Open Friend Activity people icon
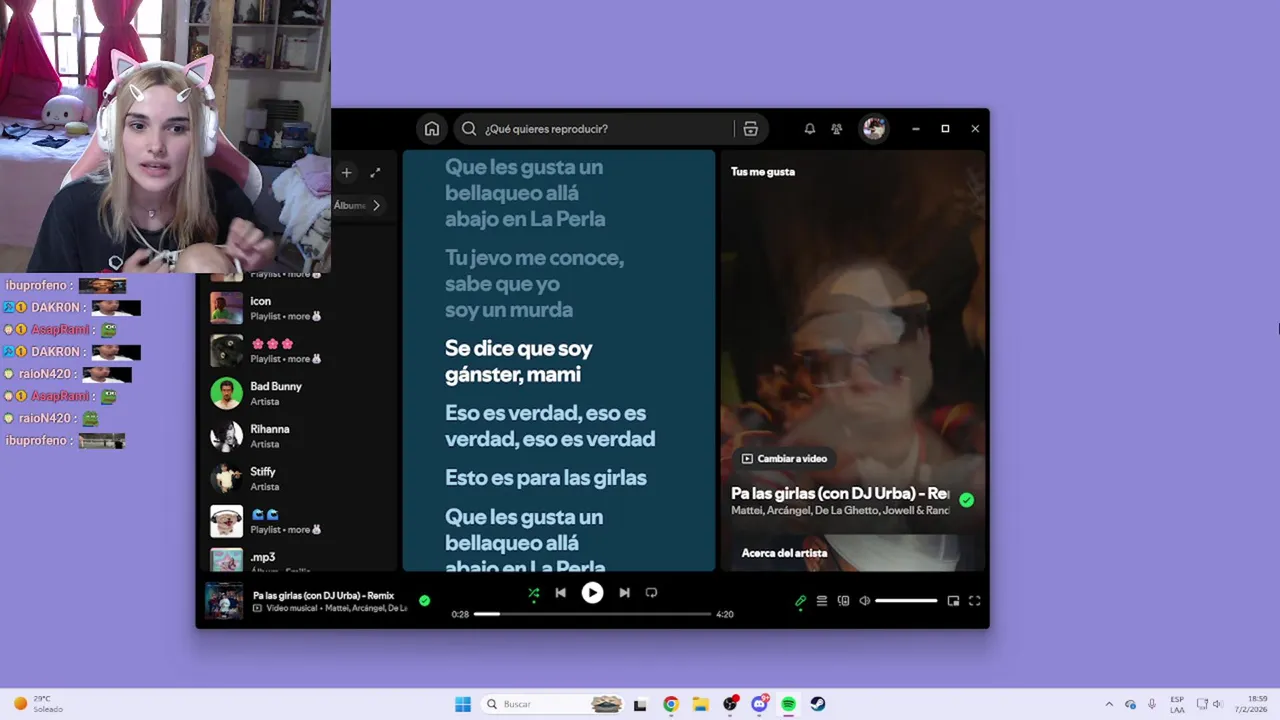 click(x=837, y=129)
